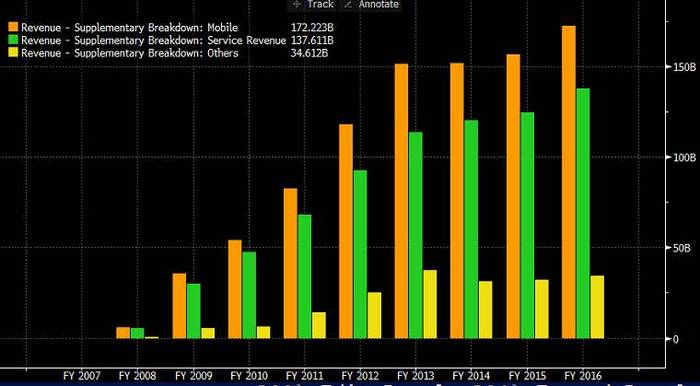Click the FY 2012 orange Mobile bar

click(346, 231)
